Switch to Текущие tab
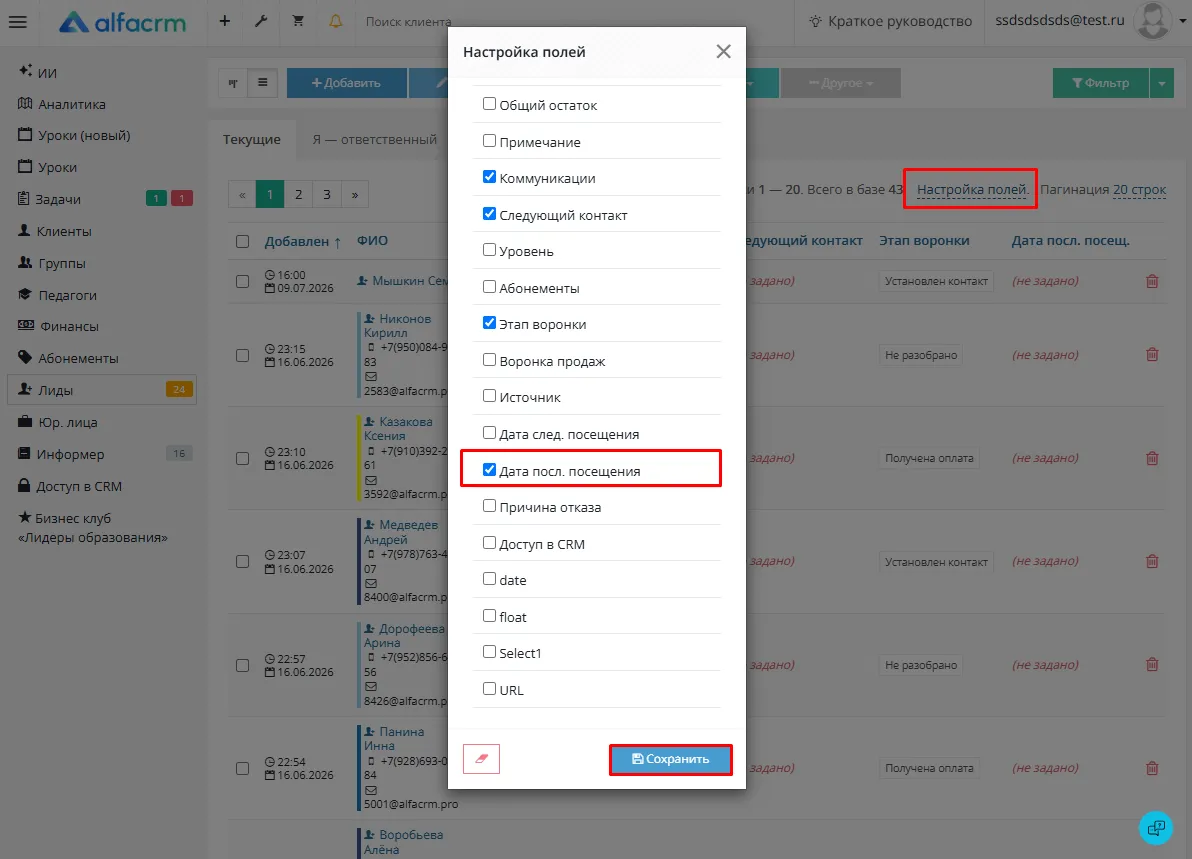The image size is (1192, 859). pyautogui.click(x=252, y=140)
